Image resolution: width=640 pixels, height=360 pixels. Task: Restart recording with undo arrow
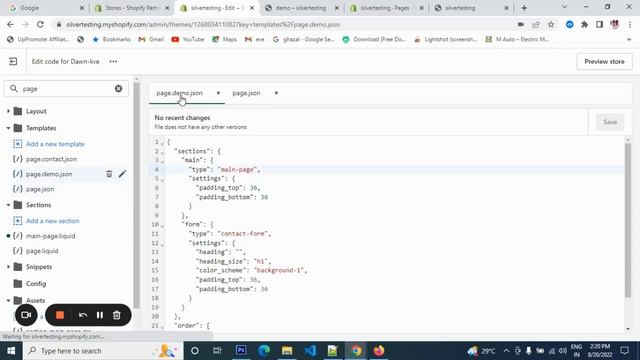pos(83,315)
